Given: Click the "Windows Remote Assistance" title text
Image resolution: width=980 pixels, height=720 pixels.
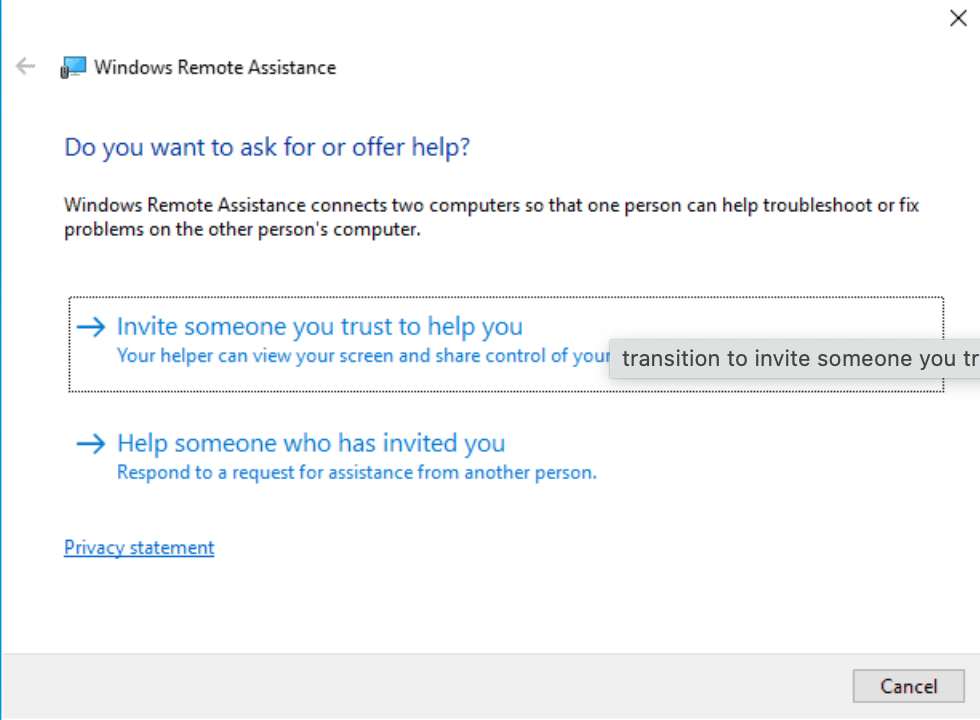Looking at the screenshot, I should click(215, 68).
